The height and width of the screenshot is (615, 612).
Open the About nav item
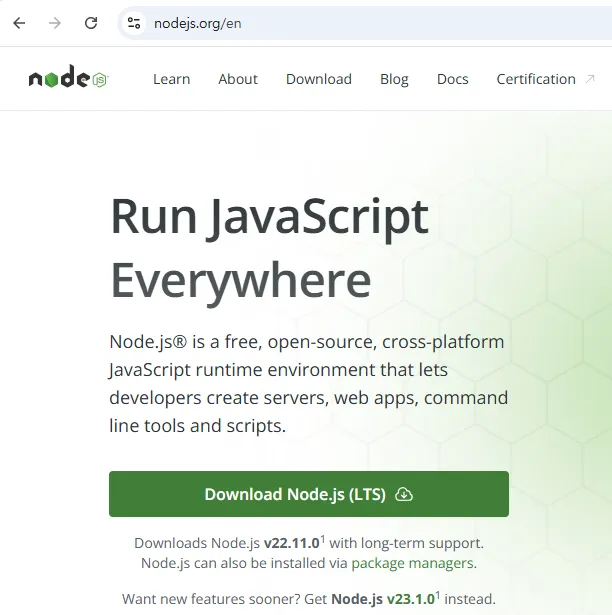click(x=238, y=79)
